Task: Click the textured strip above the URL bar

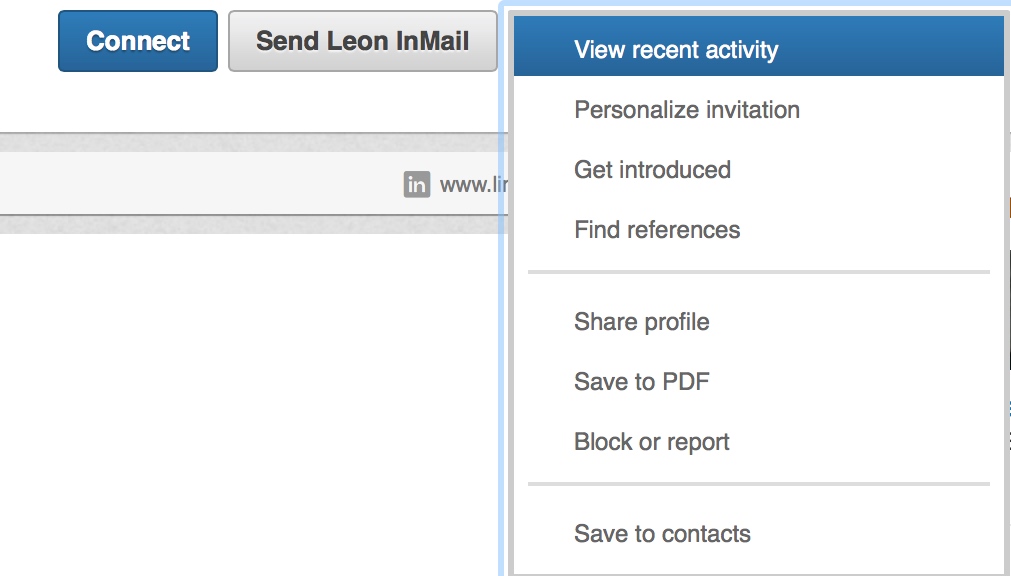Action: tap(251, 143)
